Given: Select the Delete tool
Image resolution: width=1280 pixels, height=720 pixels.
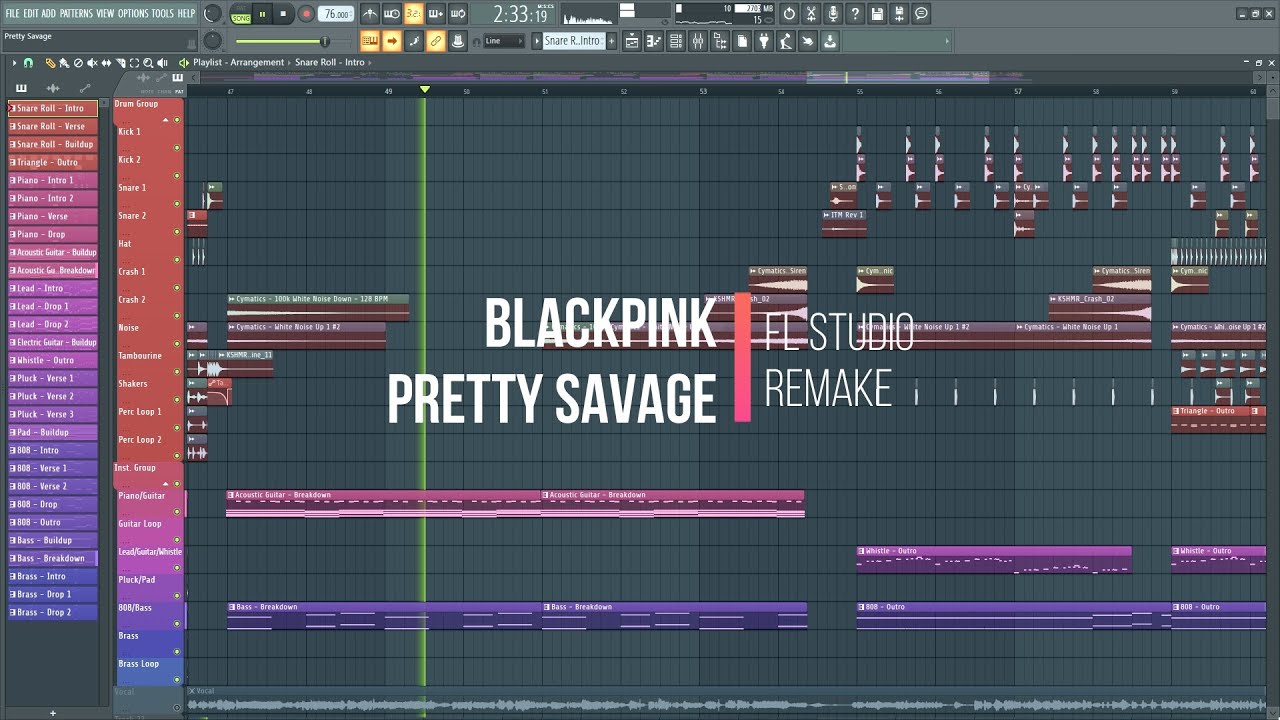Looking at the screenshot, I should [78, 63].
